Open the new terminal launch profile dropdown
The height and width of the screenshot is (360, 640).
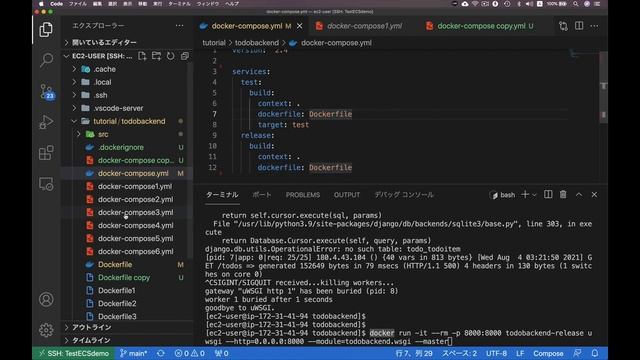[x=534, y=195]
